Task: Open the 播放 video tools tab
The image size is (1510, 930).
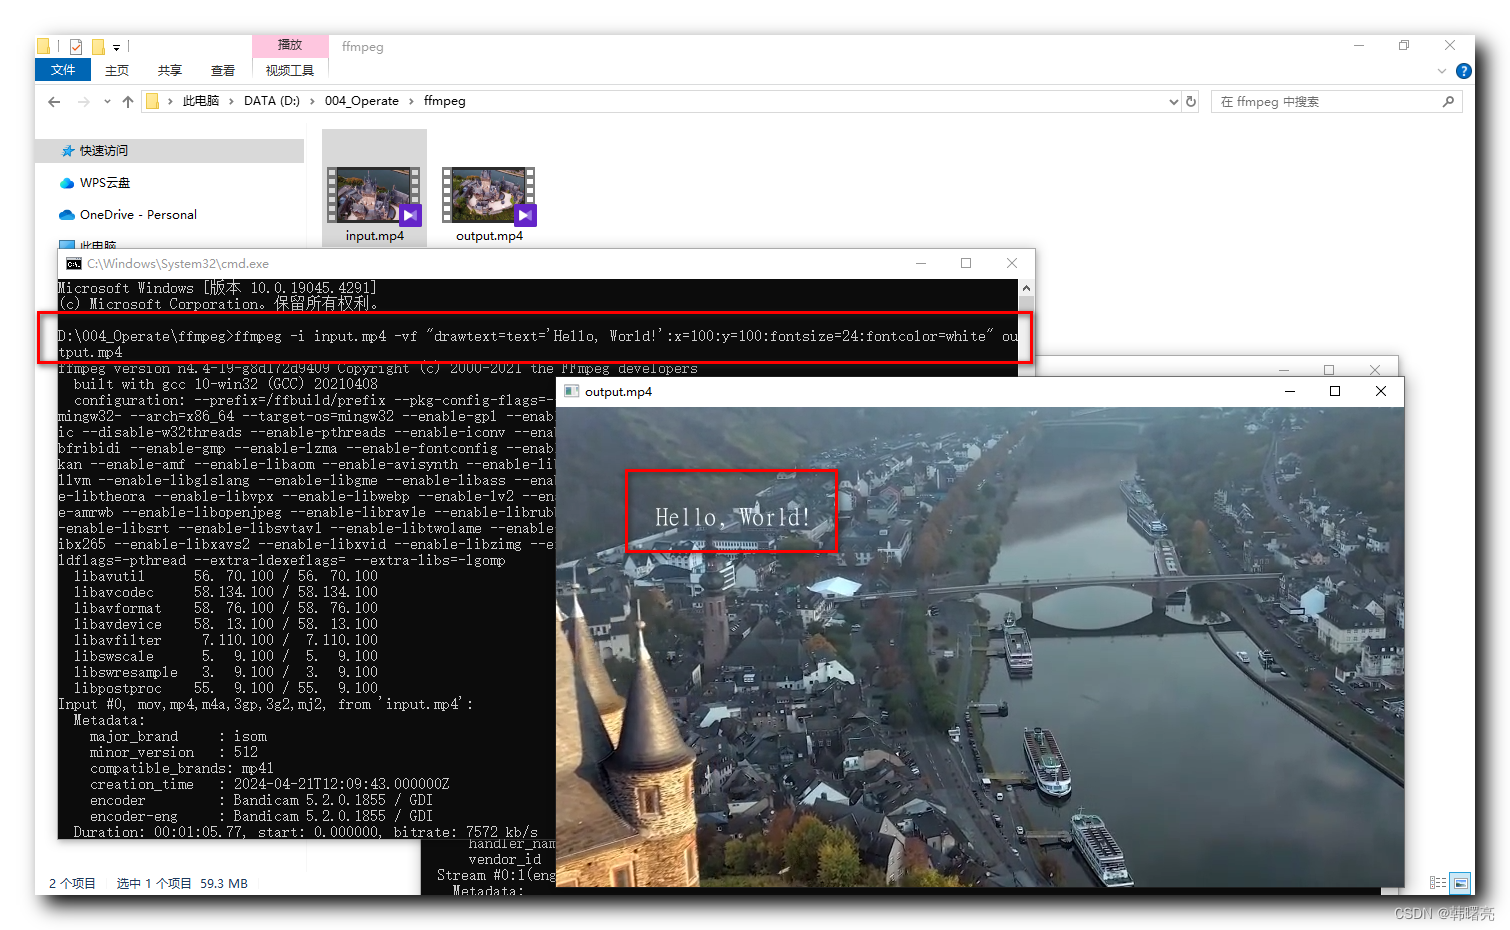Action: pyautogui.click(x=290, y=45)
